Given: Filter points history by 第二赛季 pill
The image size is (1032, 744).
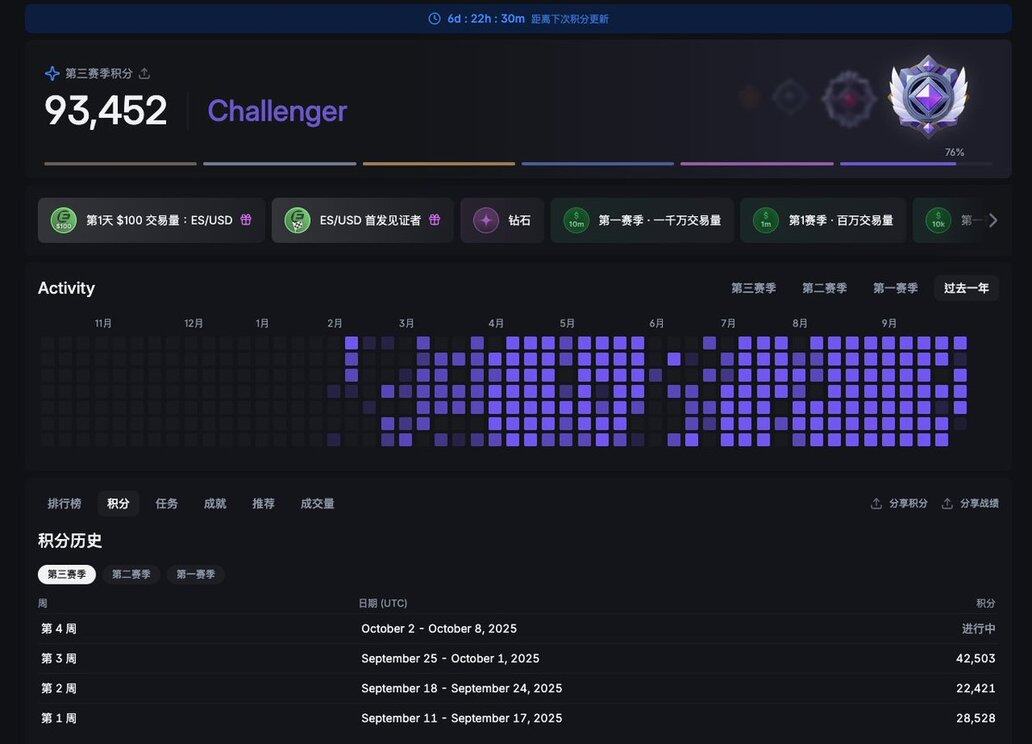Looking at the screenshot, I should 131,574.
